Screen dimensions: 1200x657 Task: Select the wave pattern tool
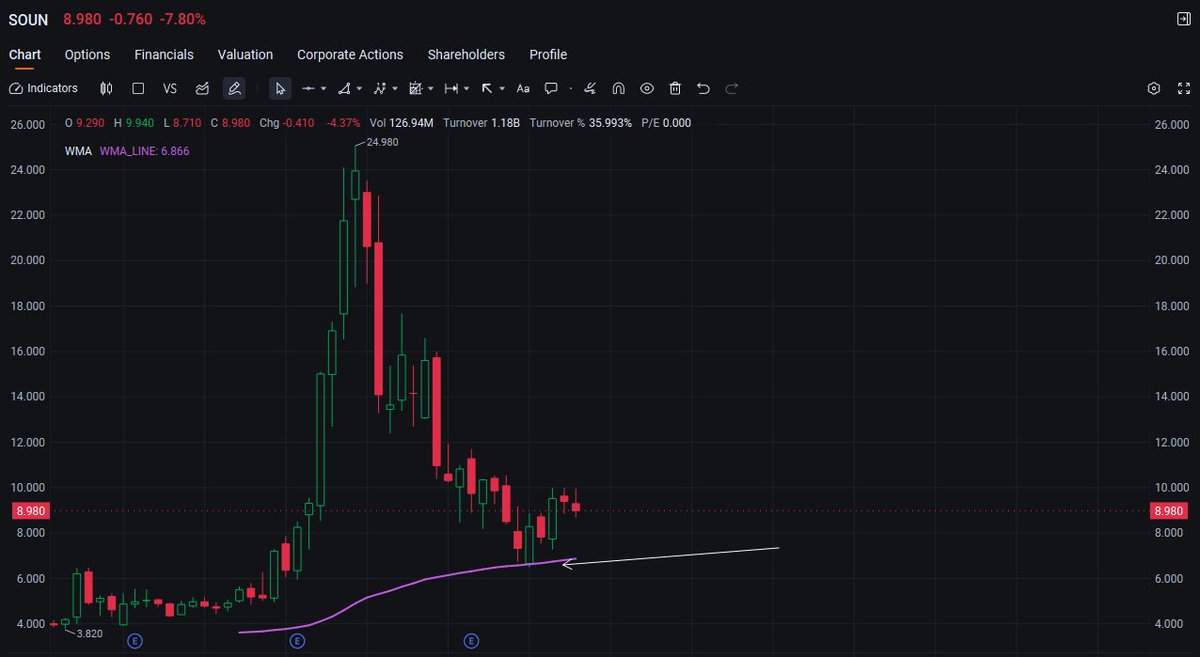(380, 88)
